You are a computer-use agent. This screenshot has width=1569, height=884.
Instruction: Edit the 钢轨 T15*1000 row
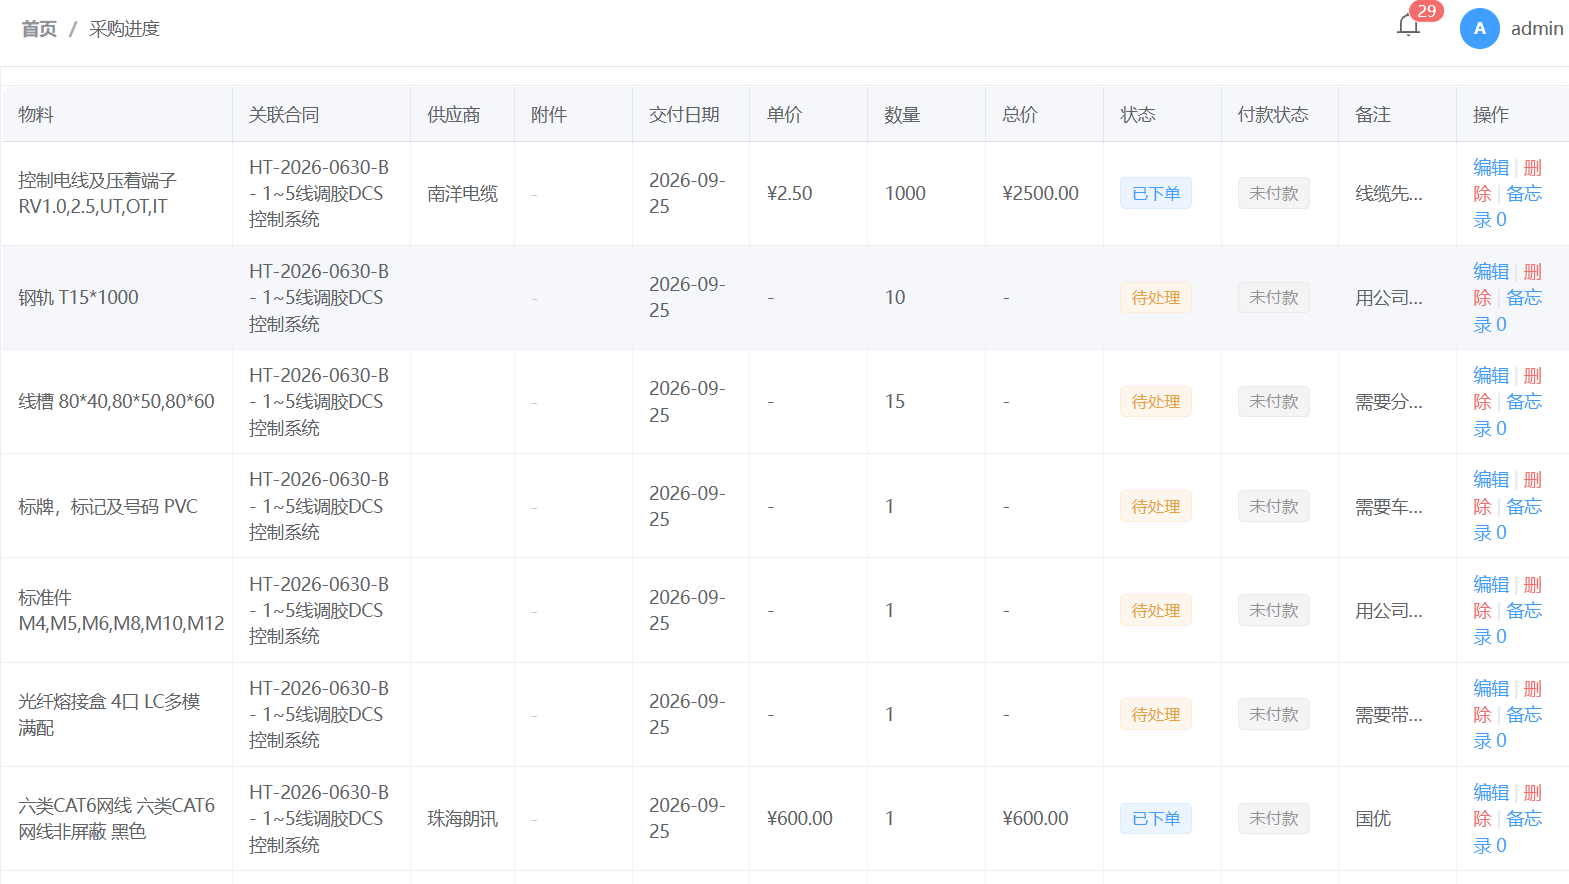[1491, 271]
